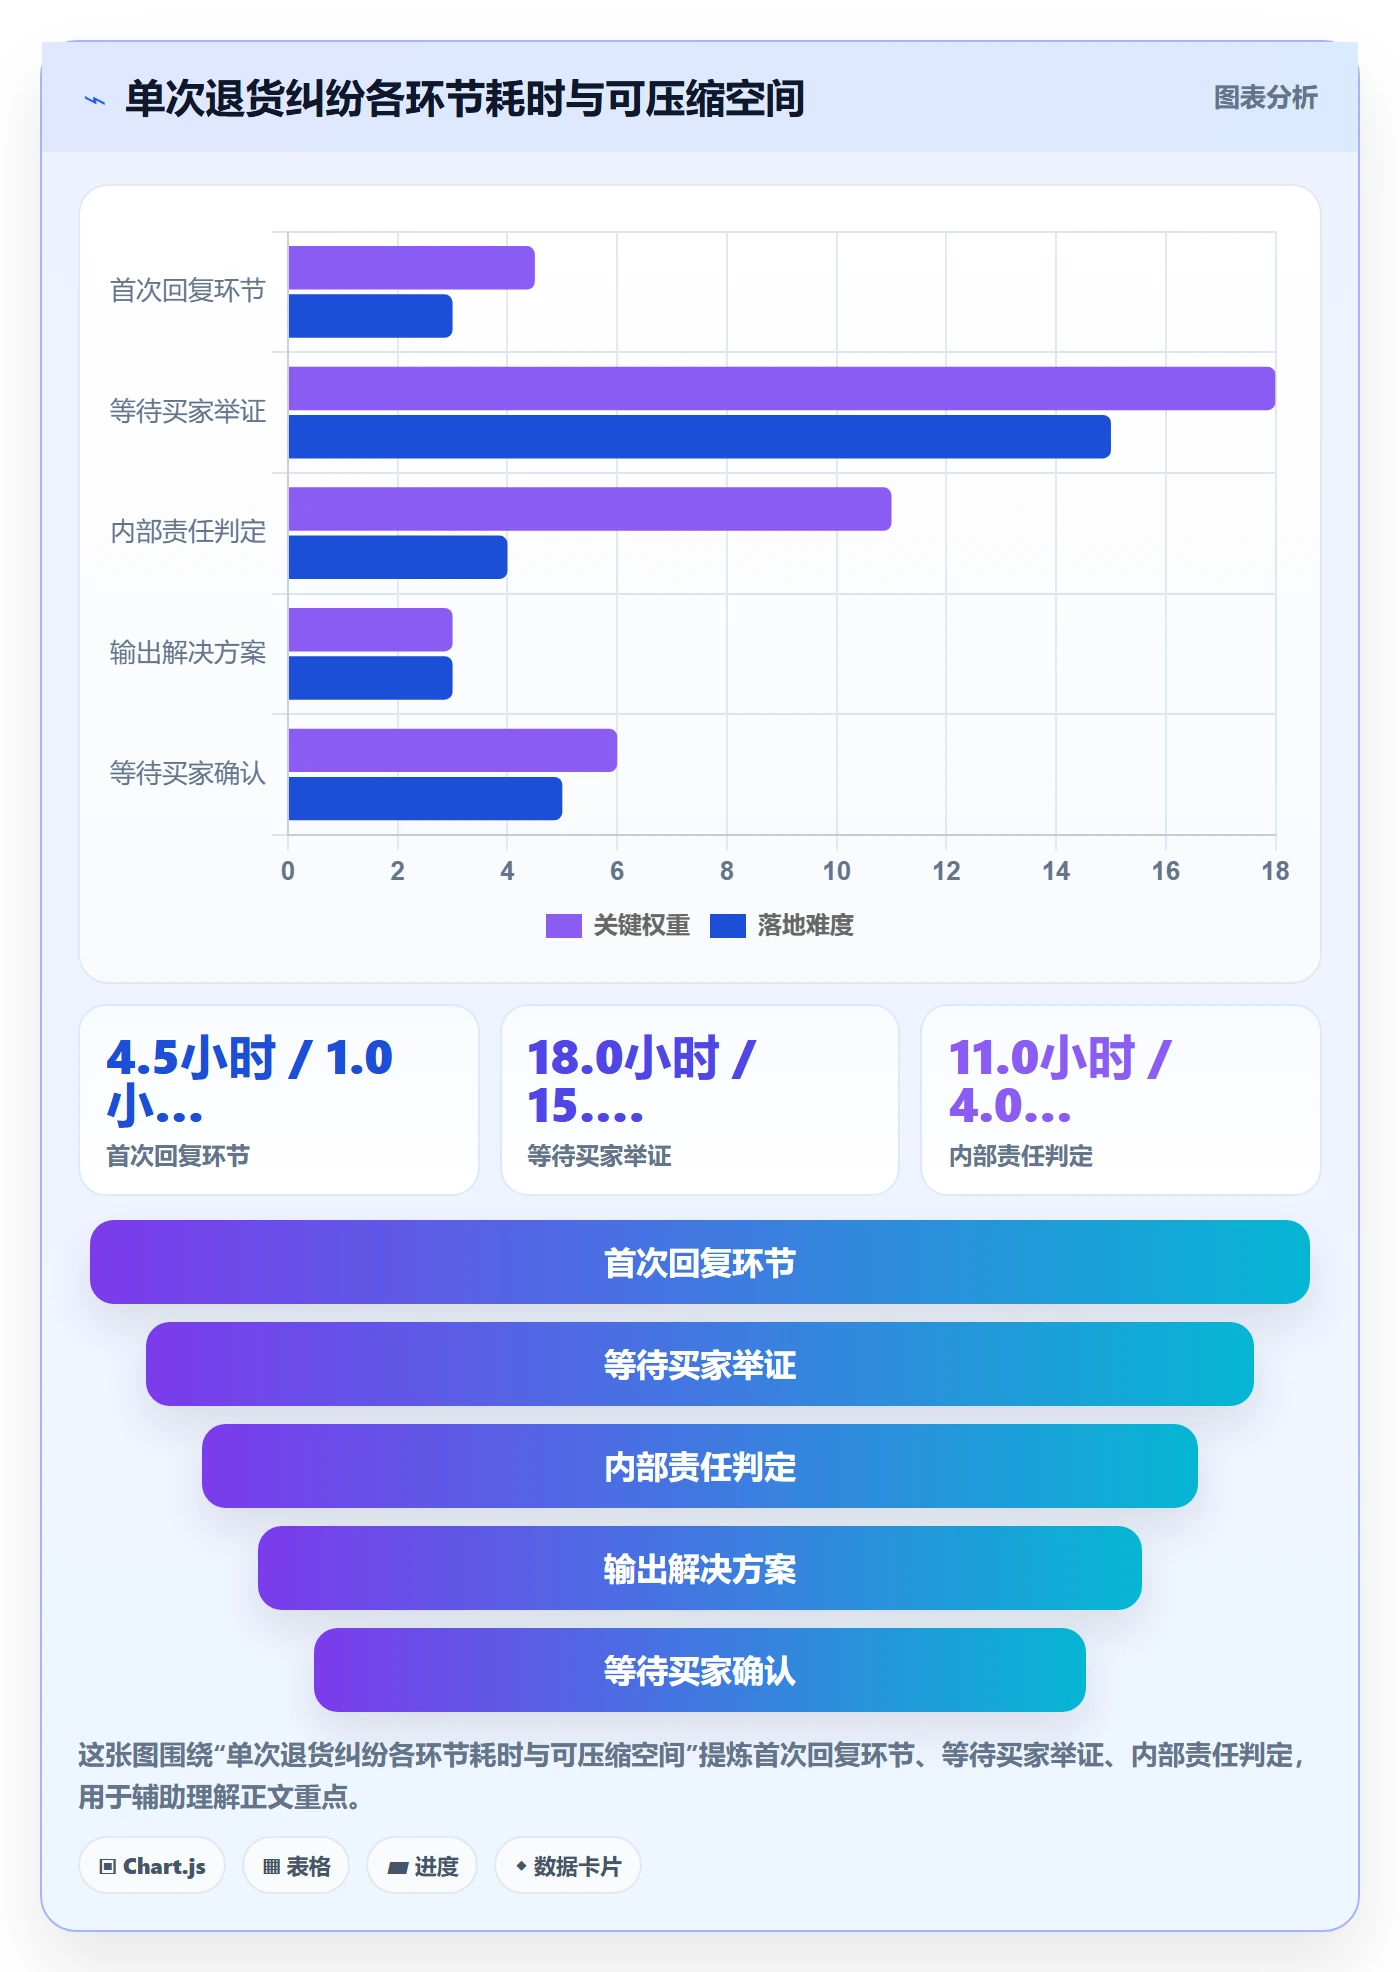
Task: Click the purple 输出解决方案 chart bar
Action: coord(370,630)
